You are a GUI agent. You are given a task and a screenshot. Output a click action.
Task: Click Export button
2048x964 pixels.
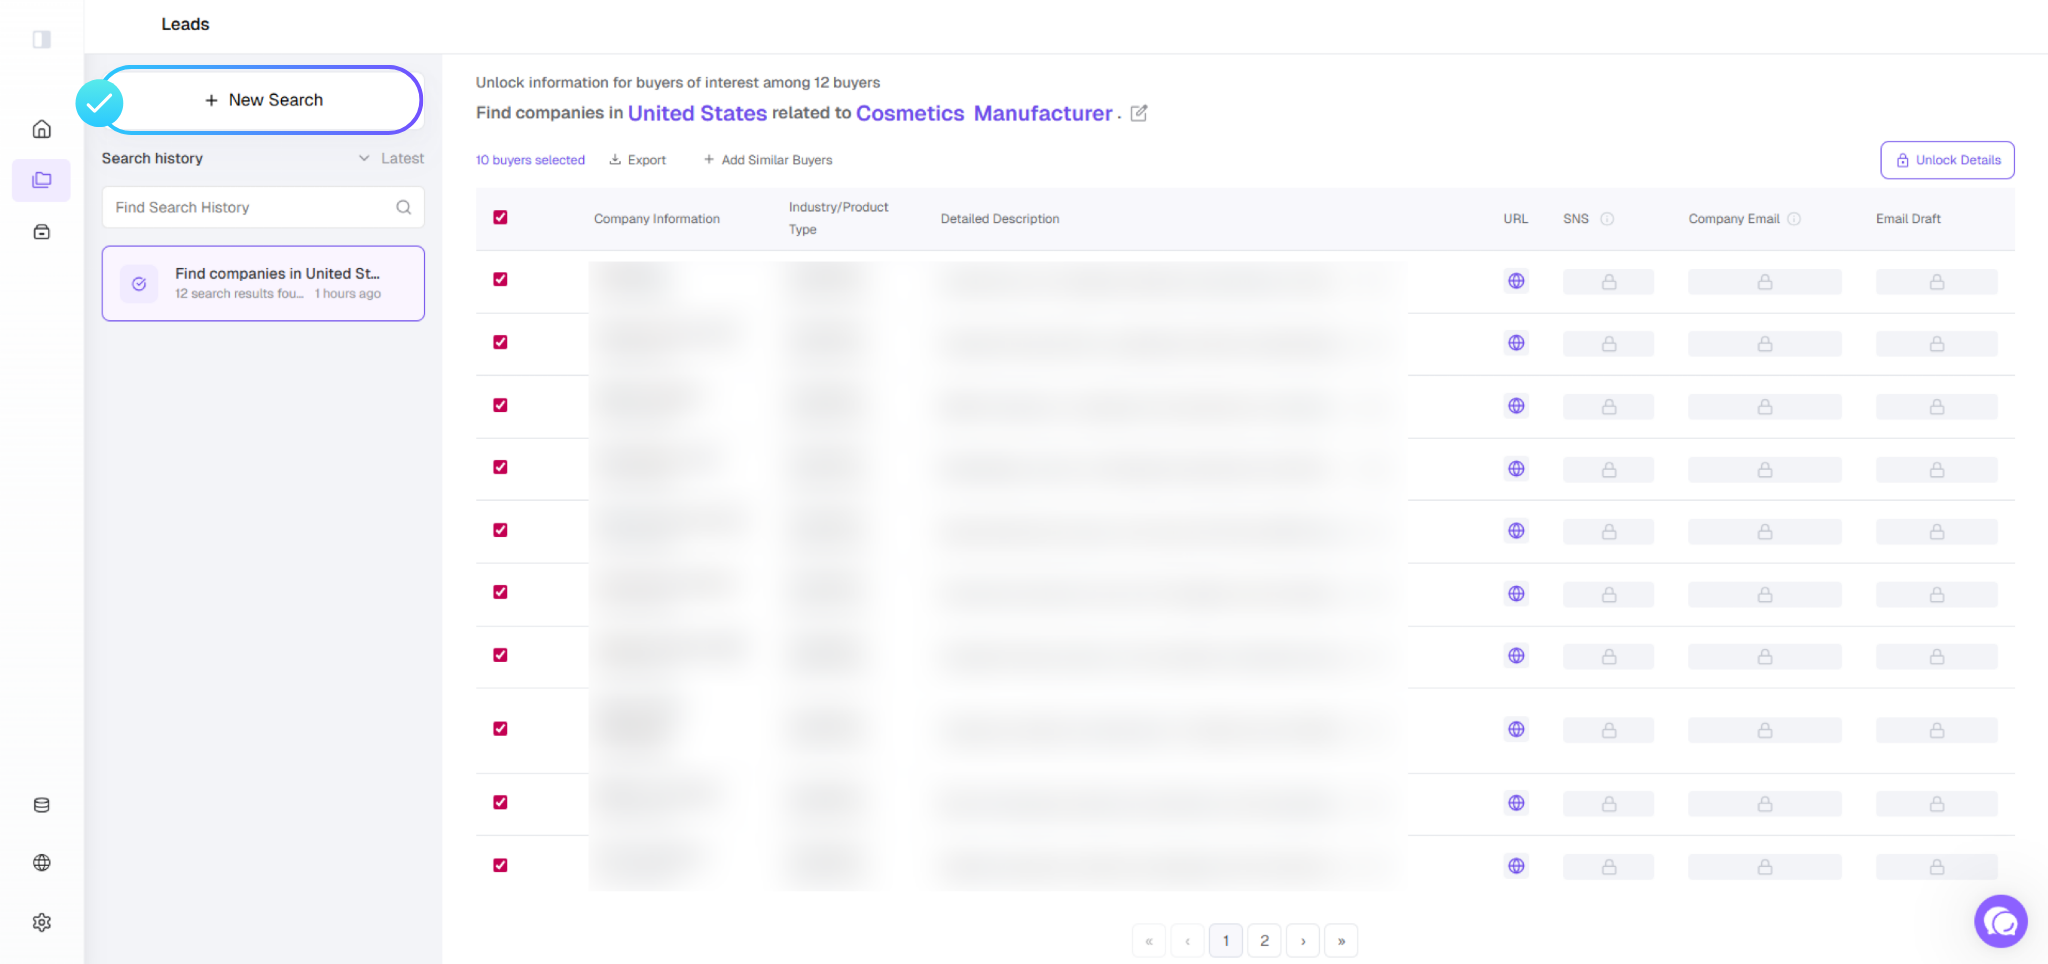click(637, 160)
